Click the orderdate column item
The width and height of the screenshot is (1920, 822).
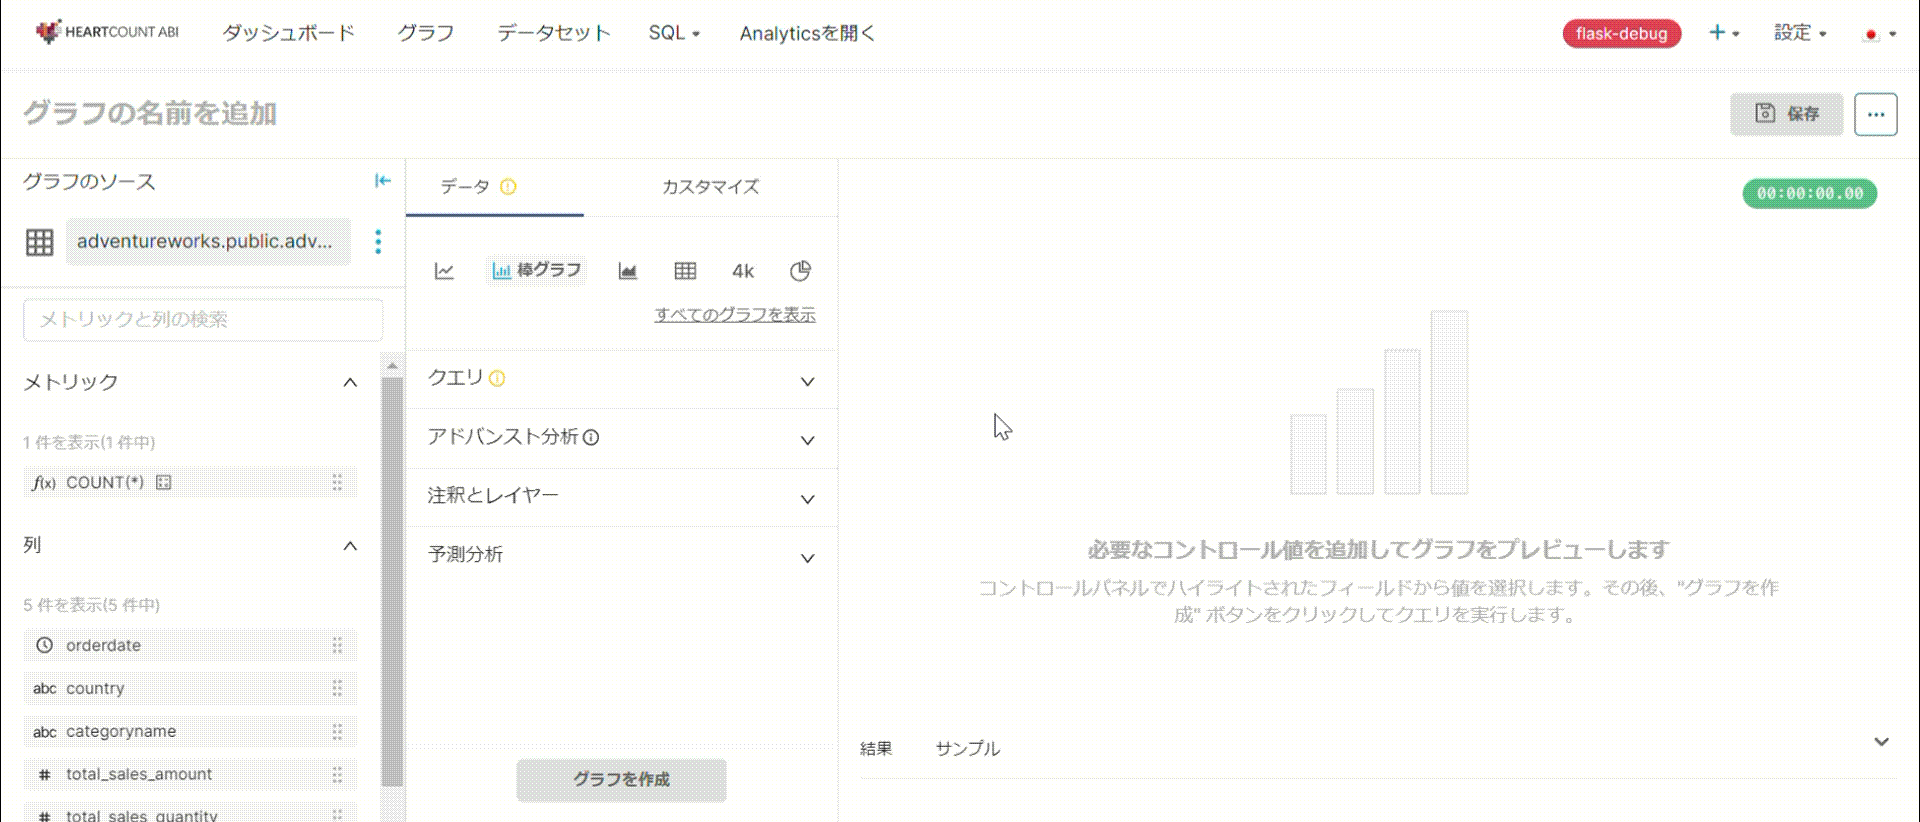point(190,645)
